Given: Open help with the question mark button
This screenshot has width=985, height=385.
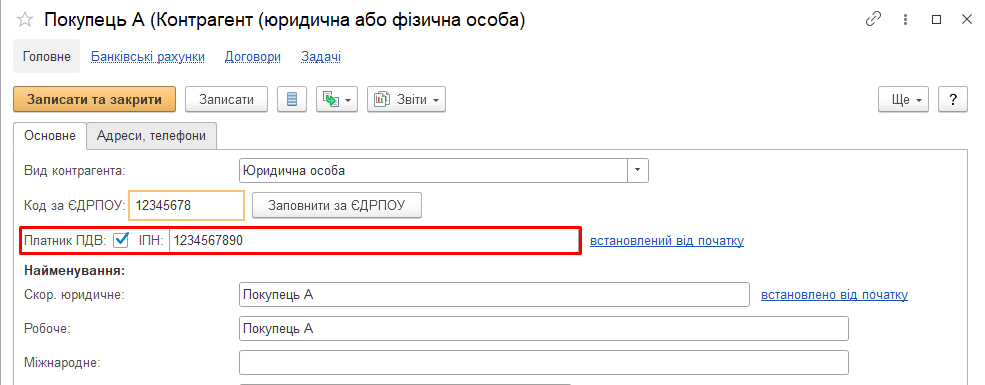Looking at the screenshot, I should 953,99.
